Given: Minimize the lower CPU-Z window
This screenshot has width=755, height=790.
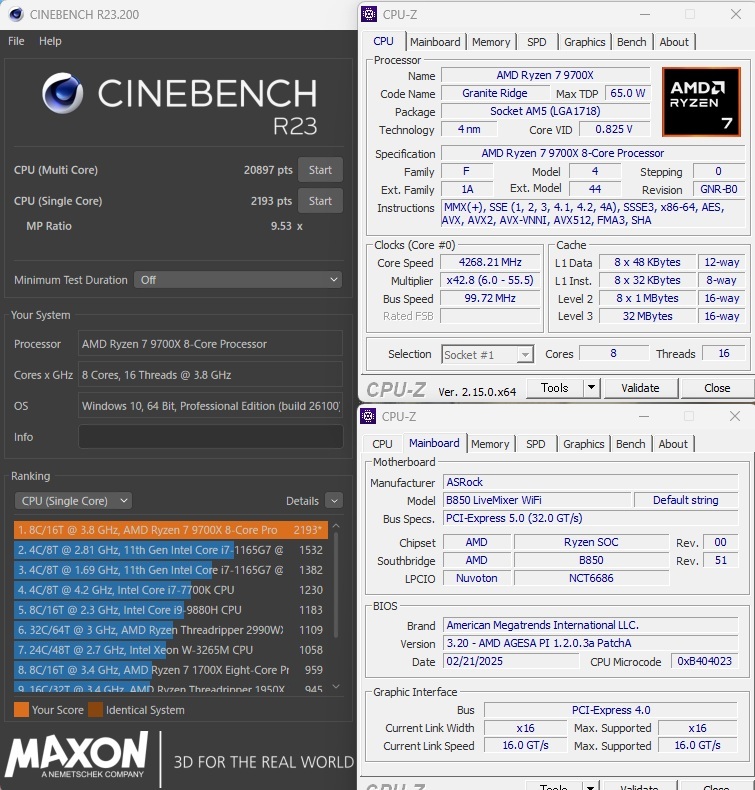Looking at the screenshot, I should point(644,416).
